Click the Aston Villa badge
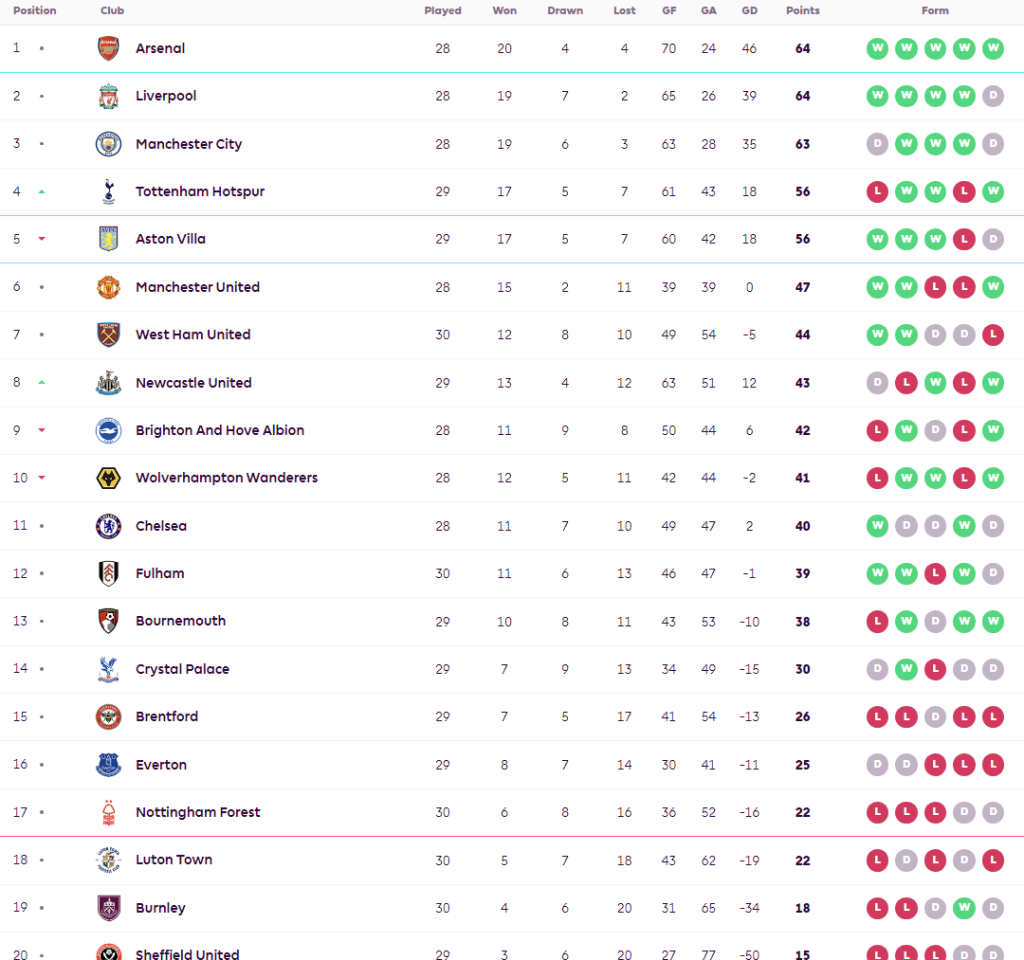The image size is (1024, 960). coord(108,239)
